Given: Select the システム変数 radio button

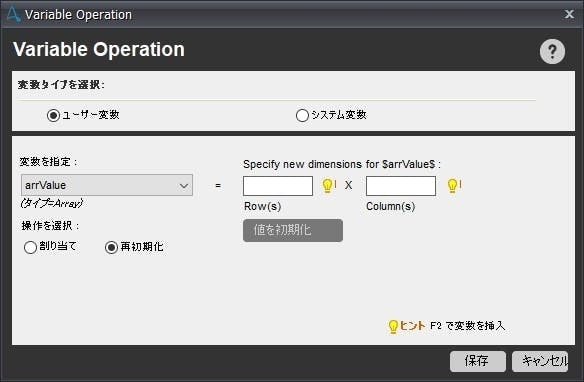Looking at the screenshot, I should (302, 115).
